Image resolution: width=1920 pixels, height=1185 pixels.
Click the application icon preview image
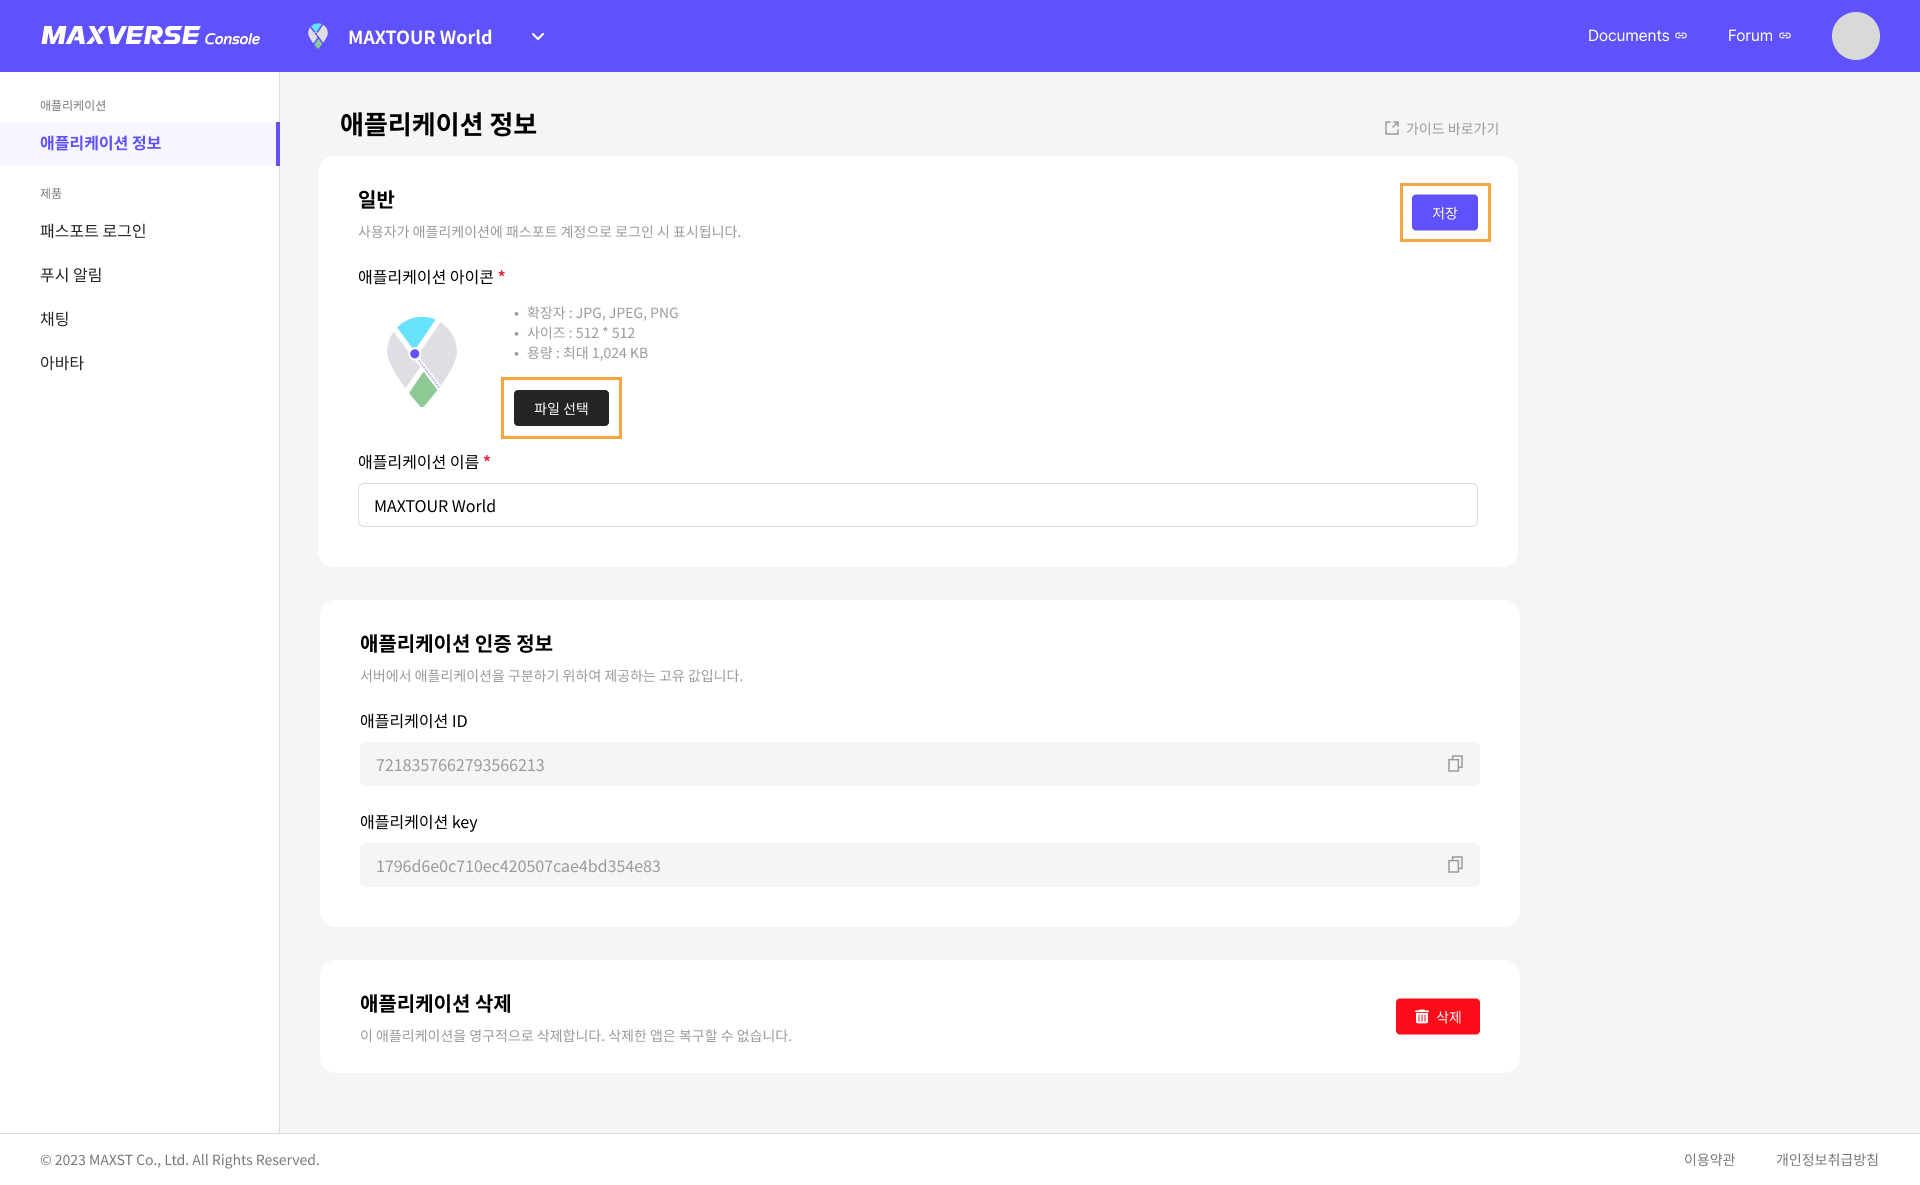[422, 361]
